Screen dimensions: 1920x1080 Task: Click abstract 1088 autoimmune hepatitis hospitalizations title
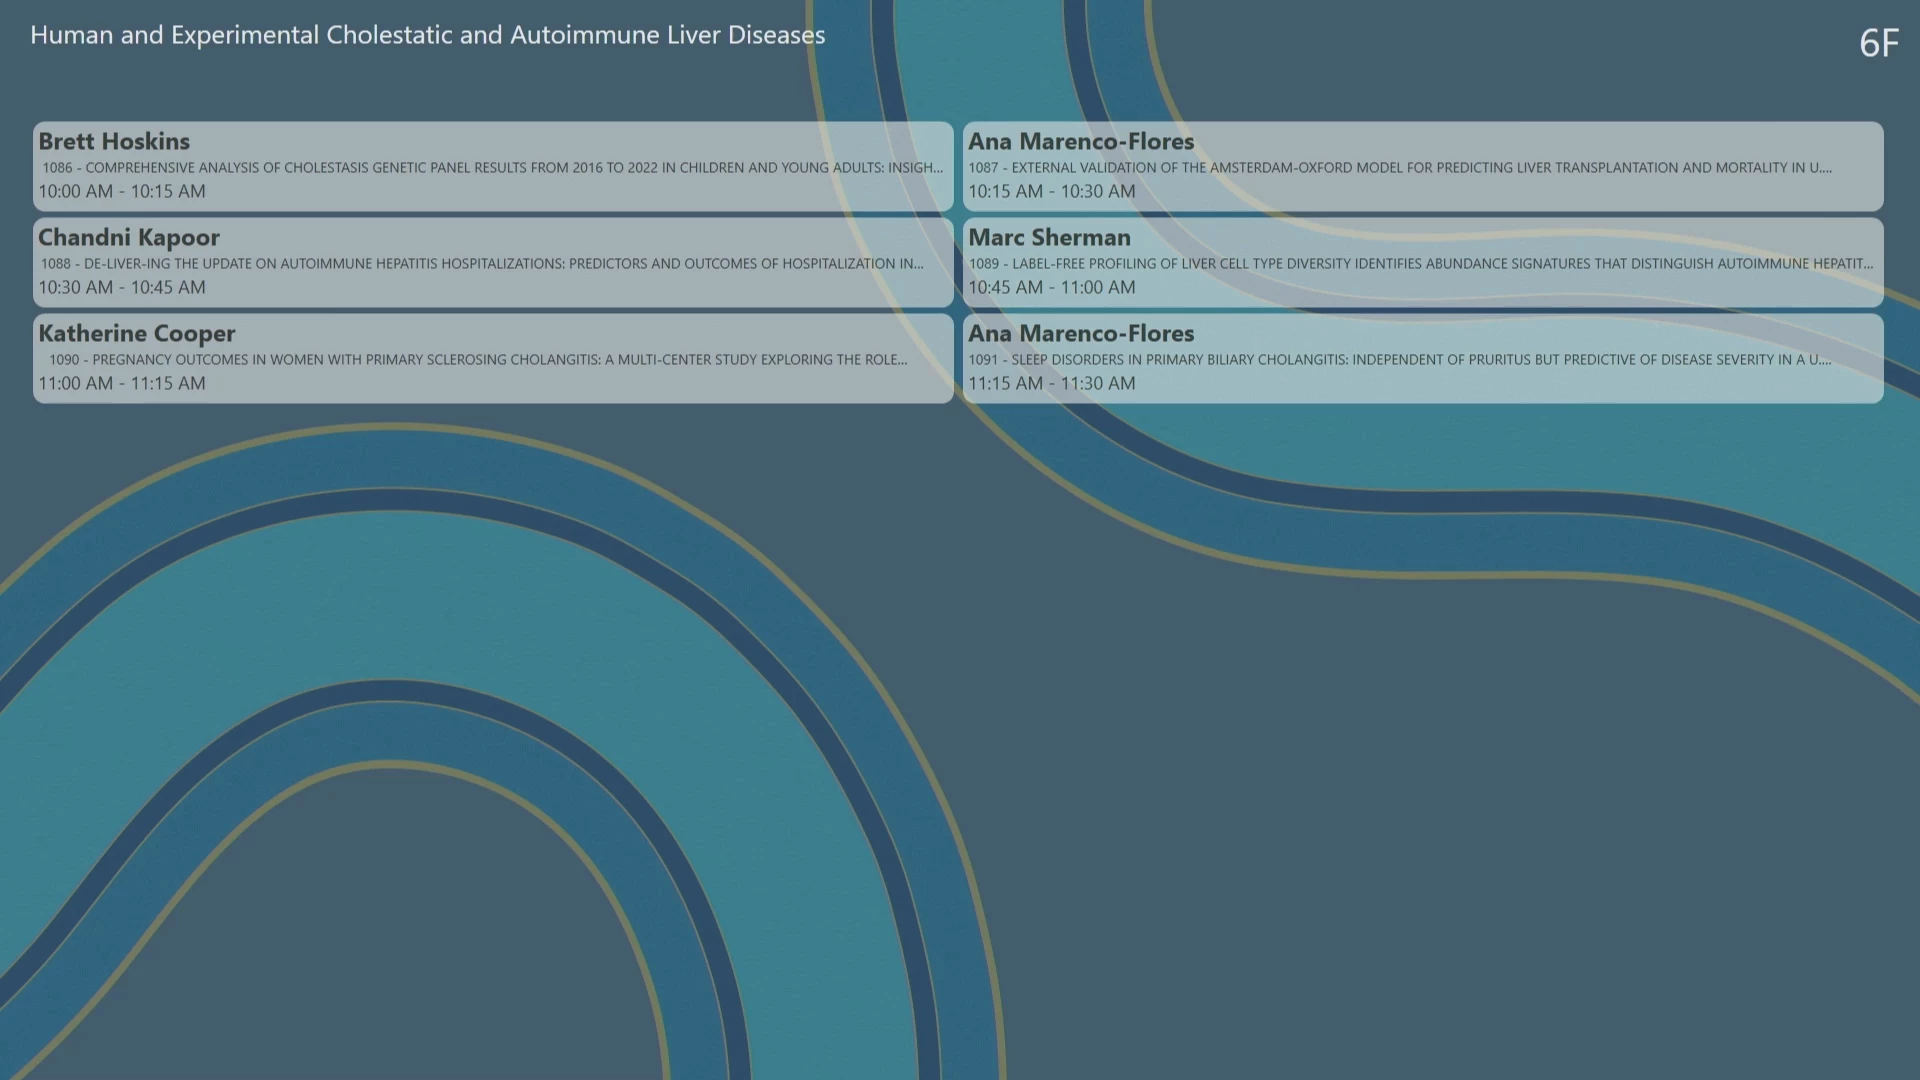[x=482, y=264]
